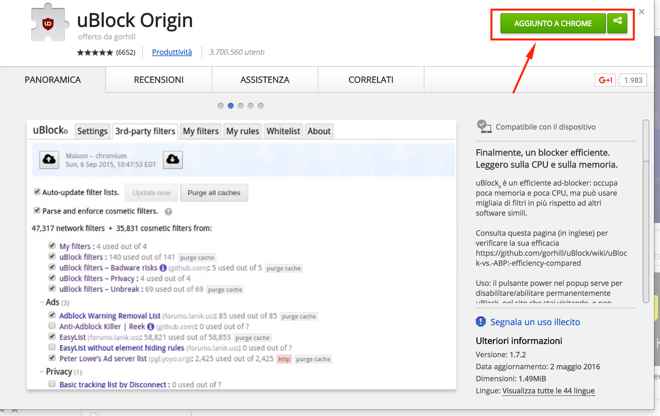This screenshot has height=416, width=660.
Task: Click the help icon next to cosmetic filters
Action: pyautogui.click(x=168, y=211)
